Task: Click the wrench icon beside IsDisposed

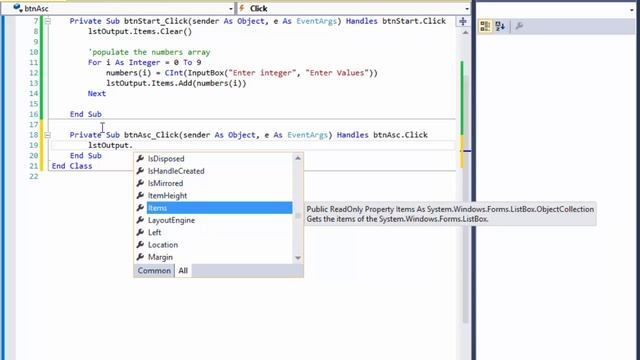Action: (140, 158)
